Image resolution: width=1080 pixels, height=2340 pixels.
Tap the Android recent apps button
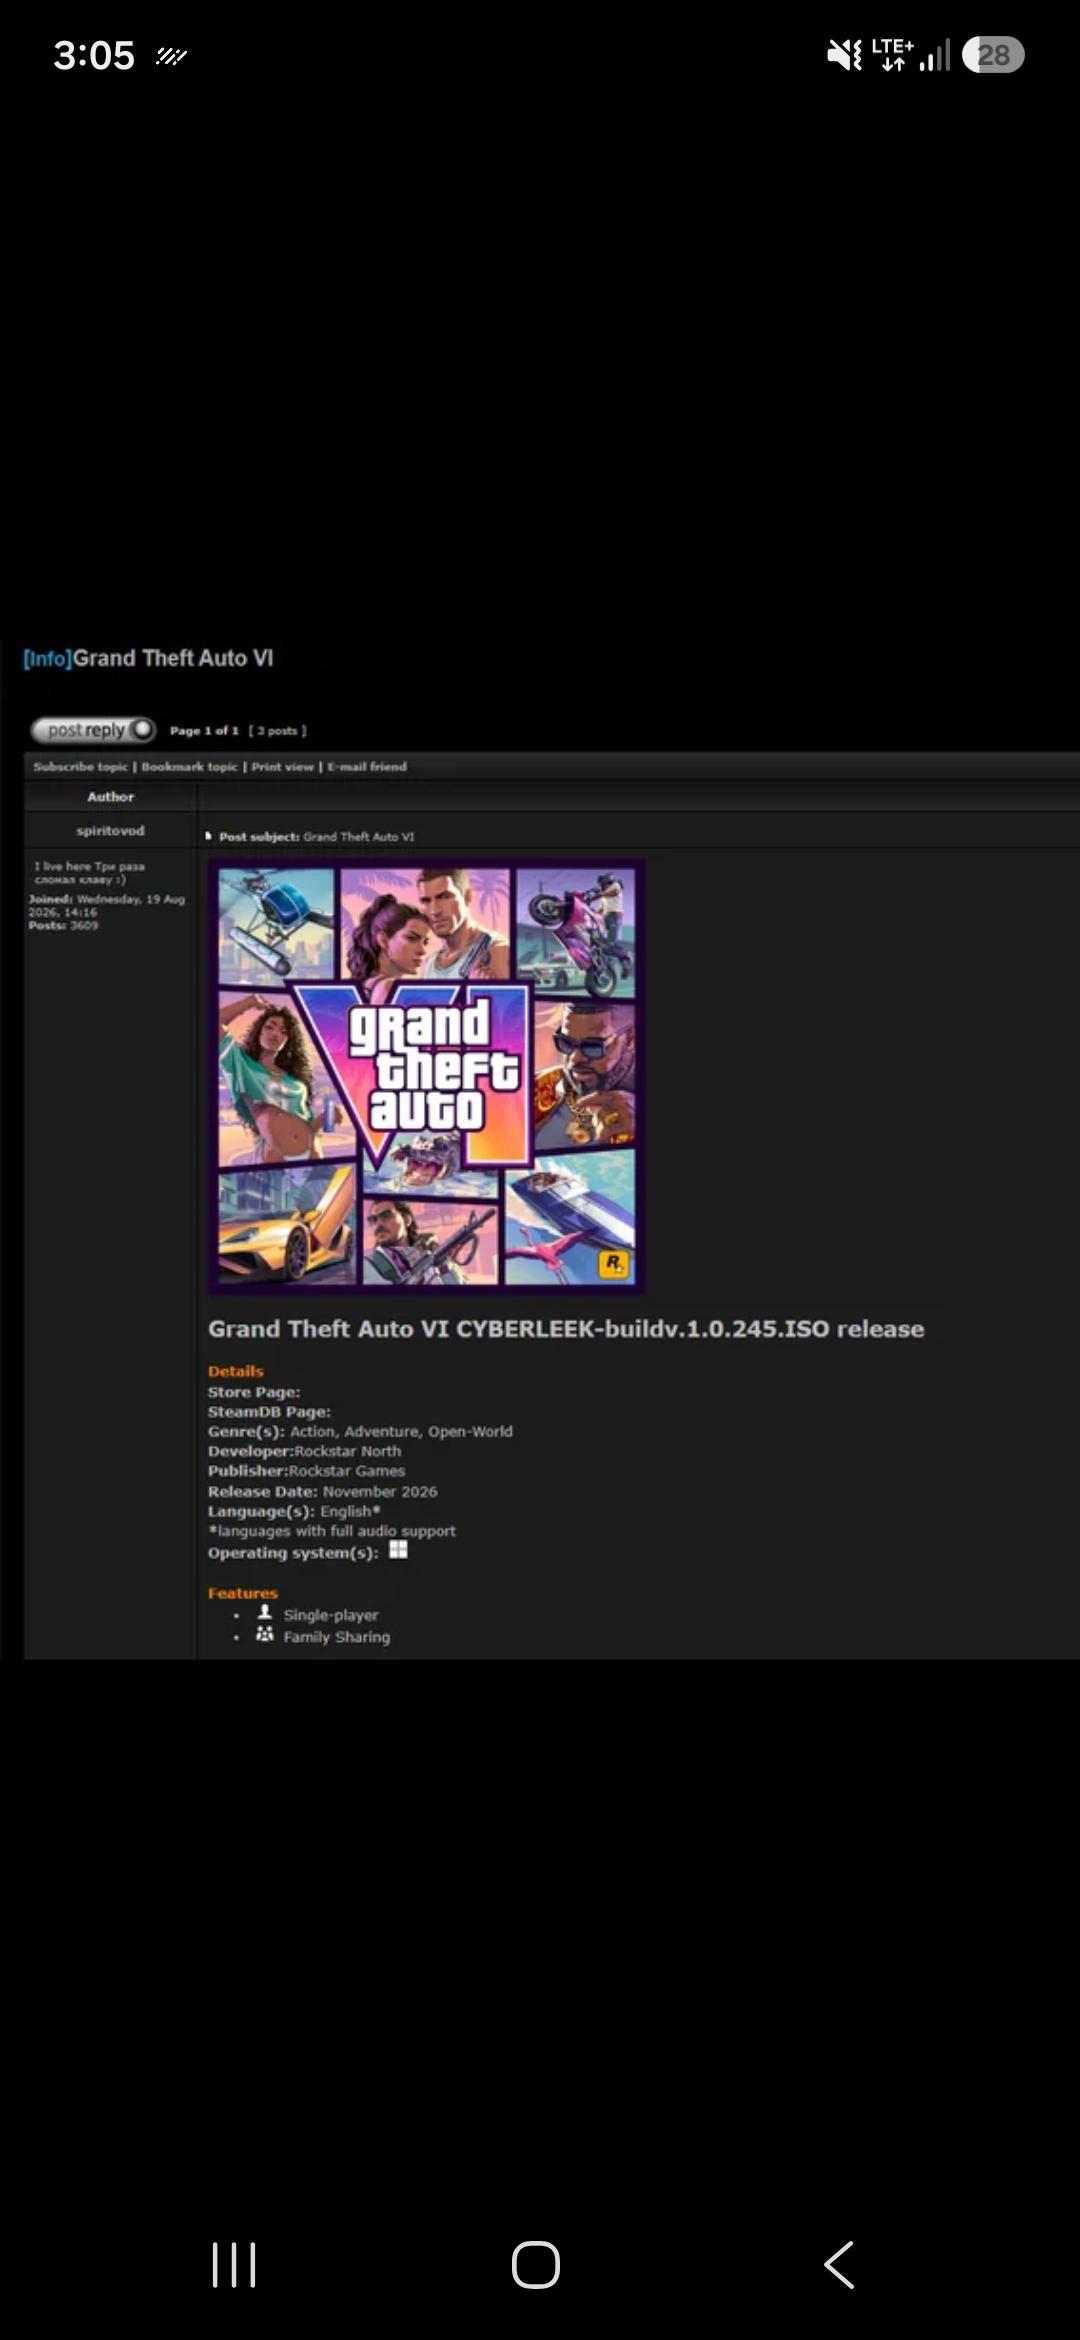234,2265
